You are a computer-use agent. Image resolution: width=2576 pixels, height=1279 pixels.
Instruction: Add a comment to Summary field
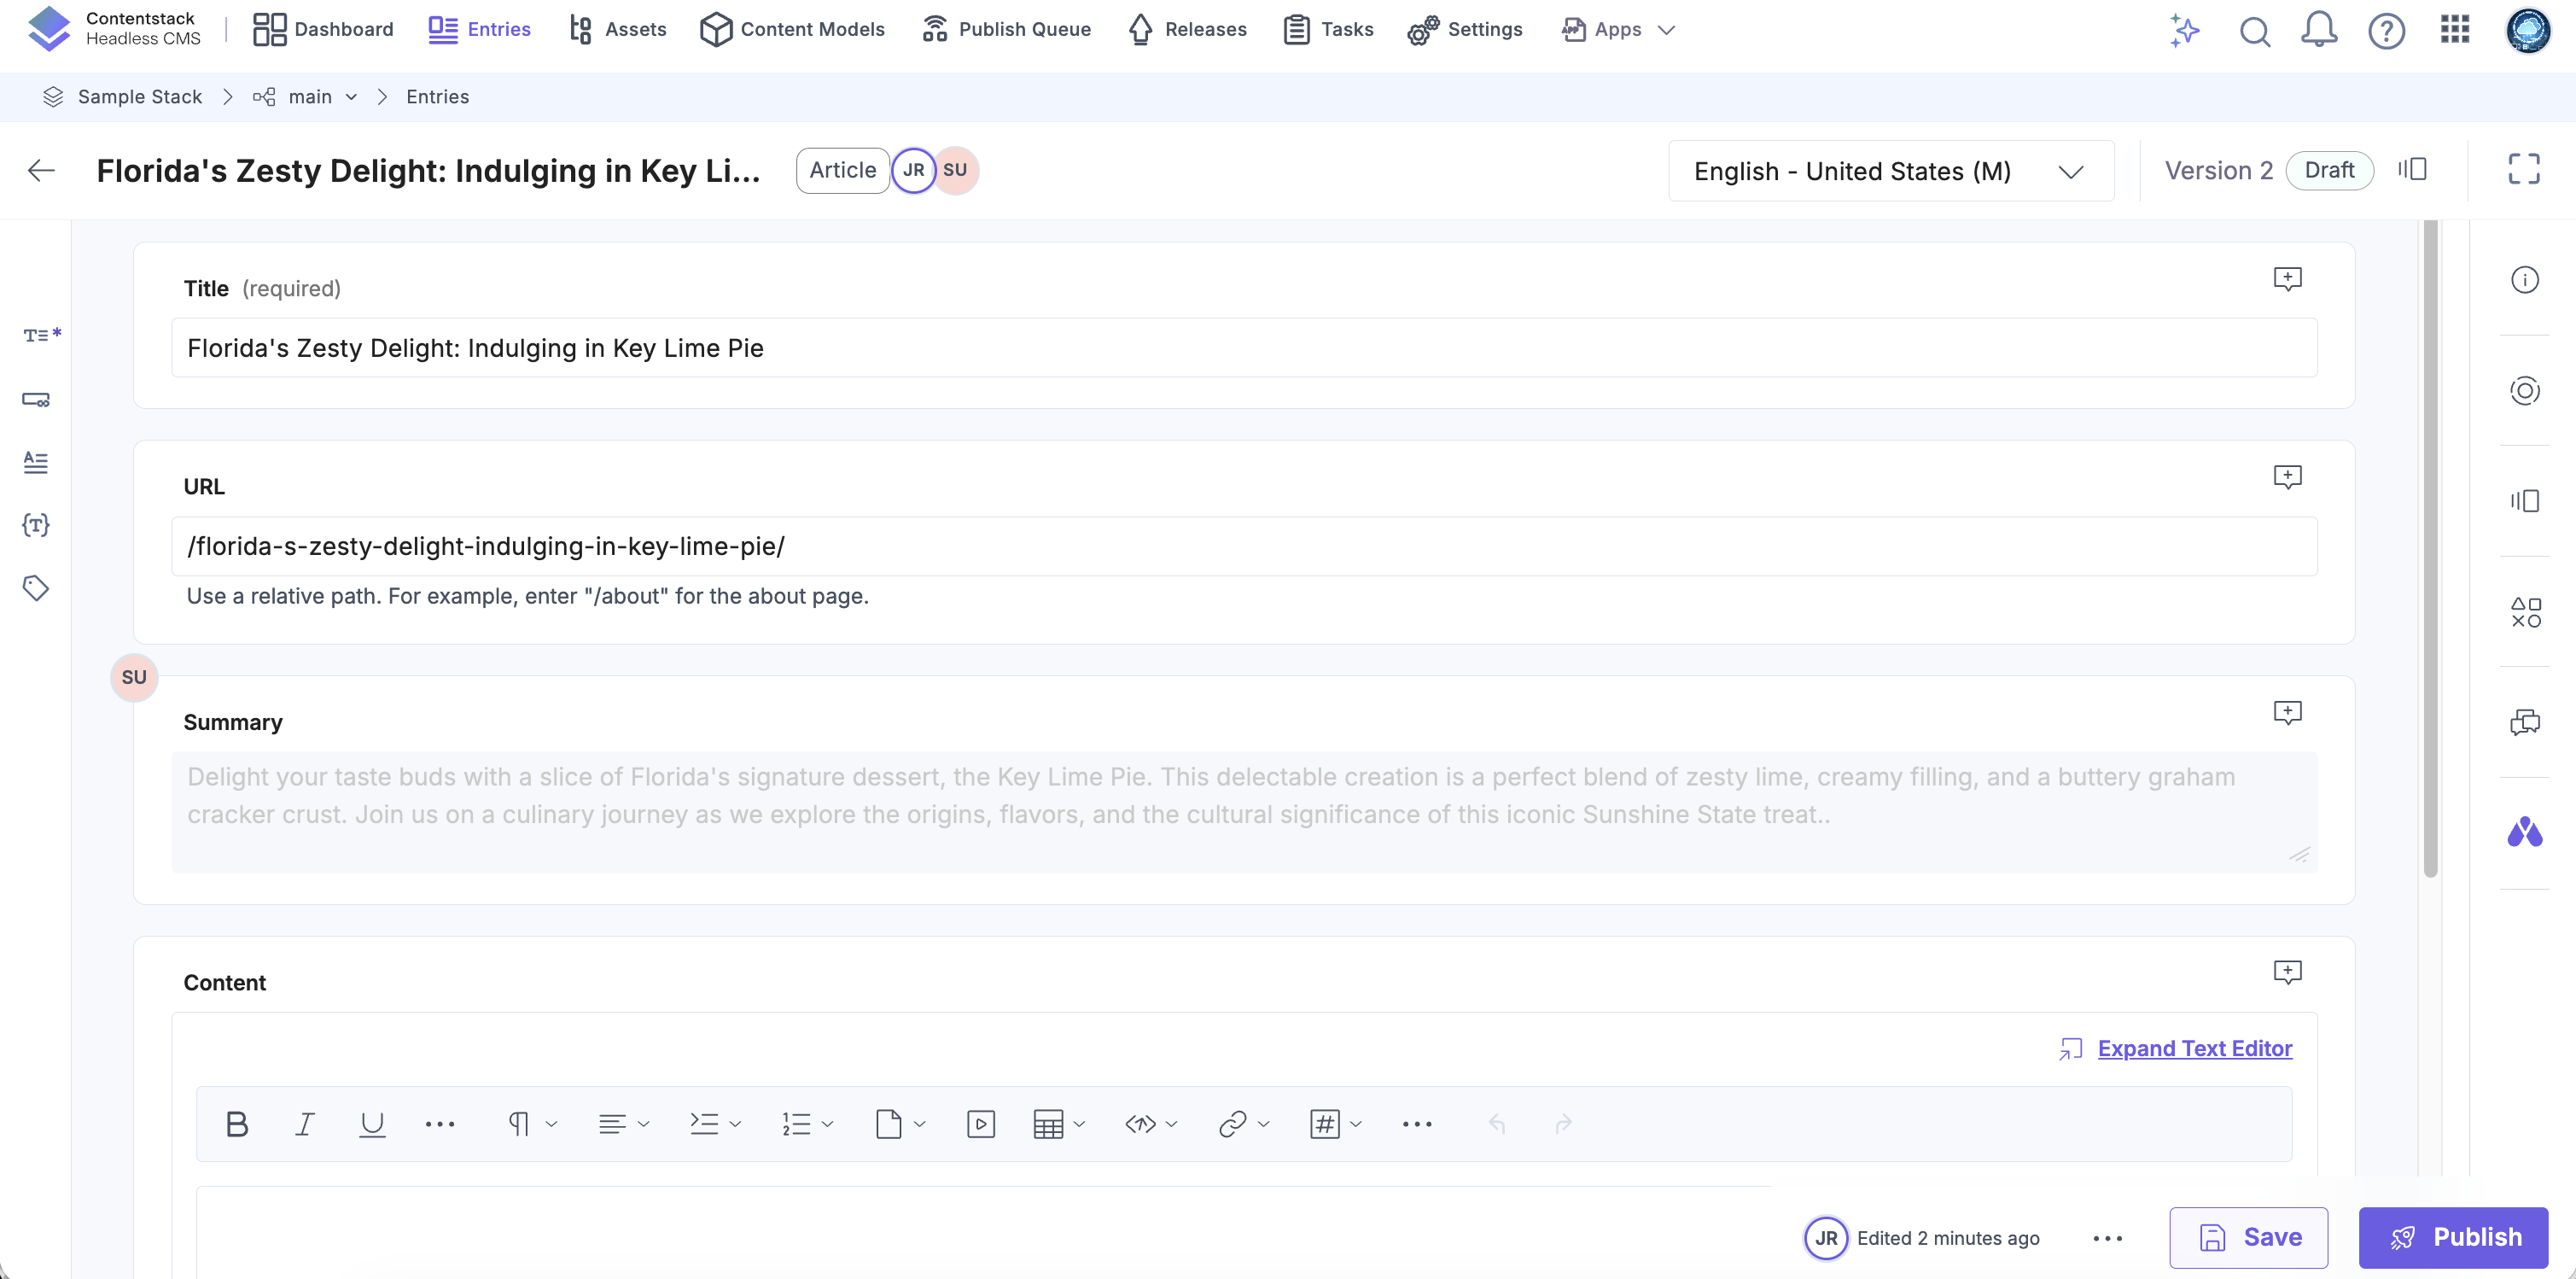tap(2287, 712)
